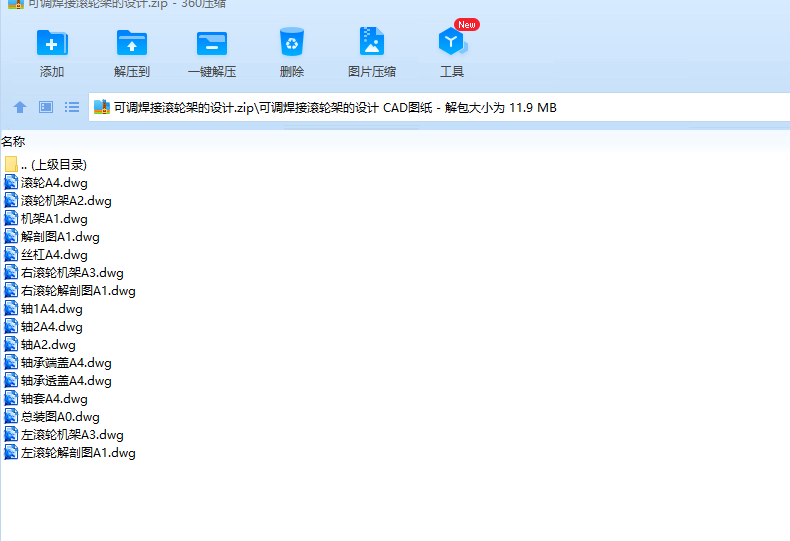Open the 图片压缩 image compression tool

click(x=372, y=42)
